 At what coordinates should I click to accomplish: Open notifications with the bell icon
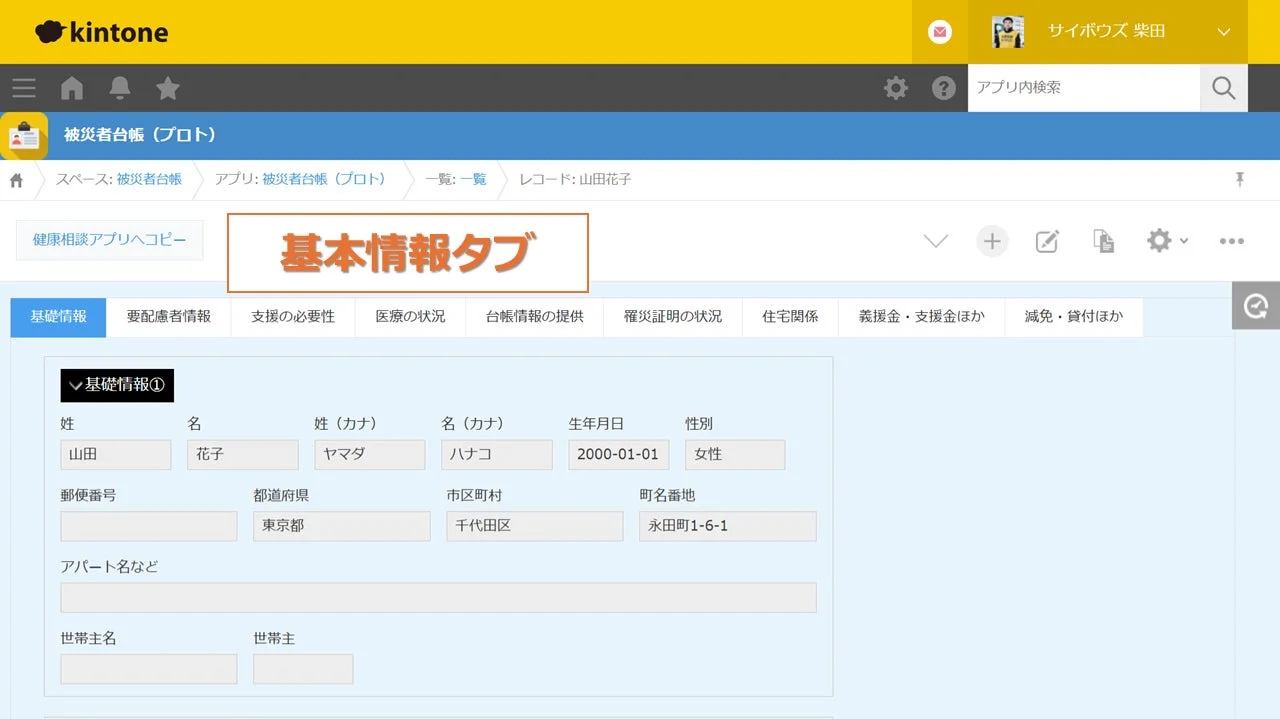[x=120, y=88]
